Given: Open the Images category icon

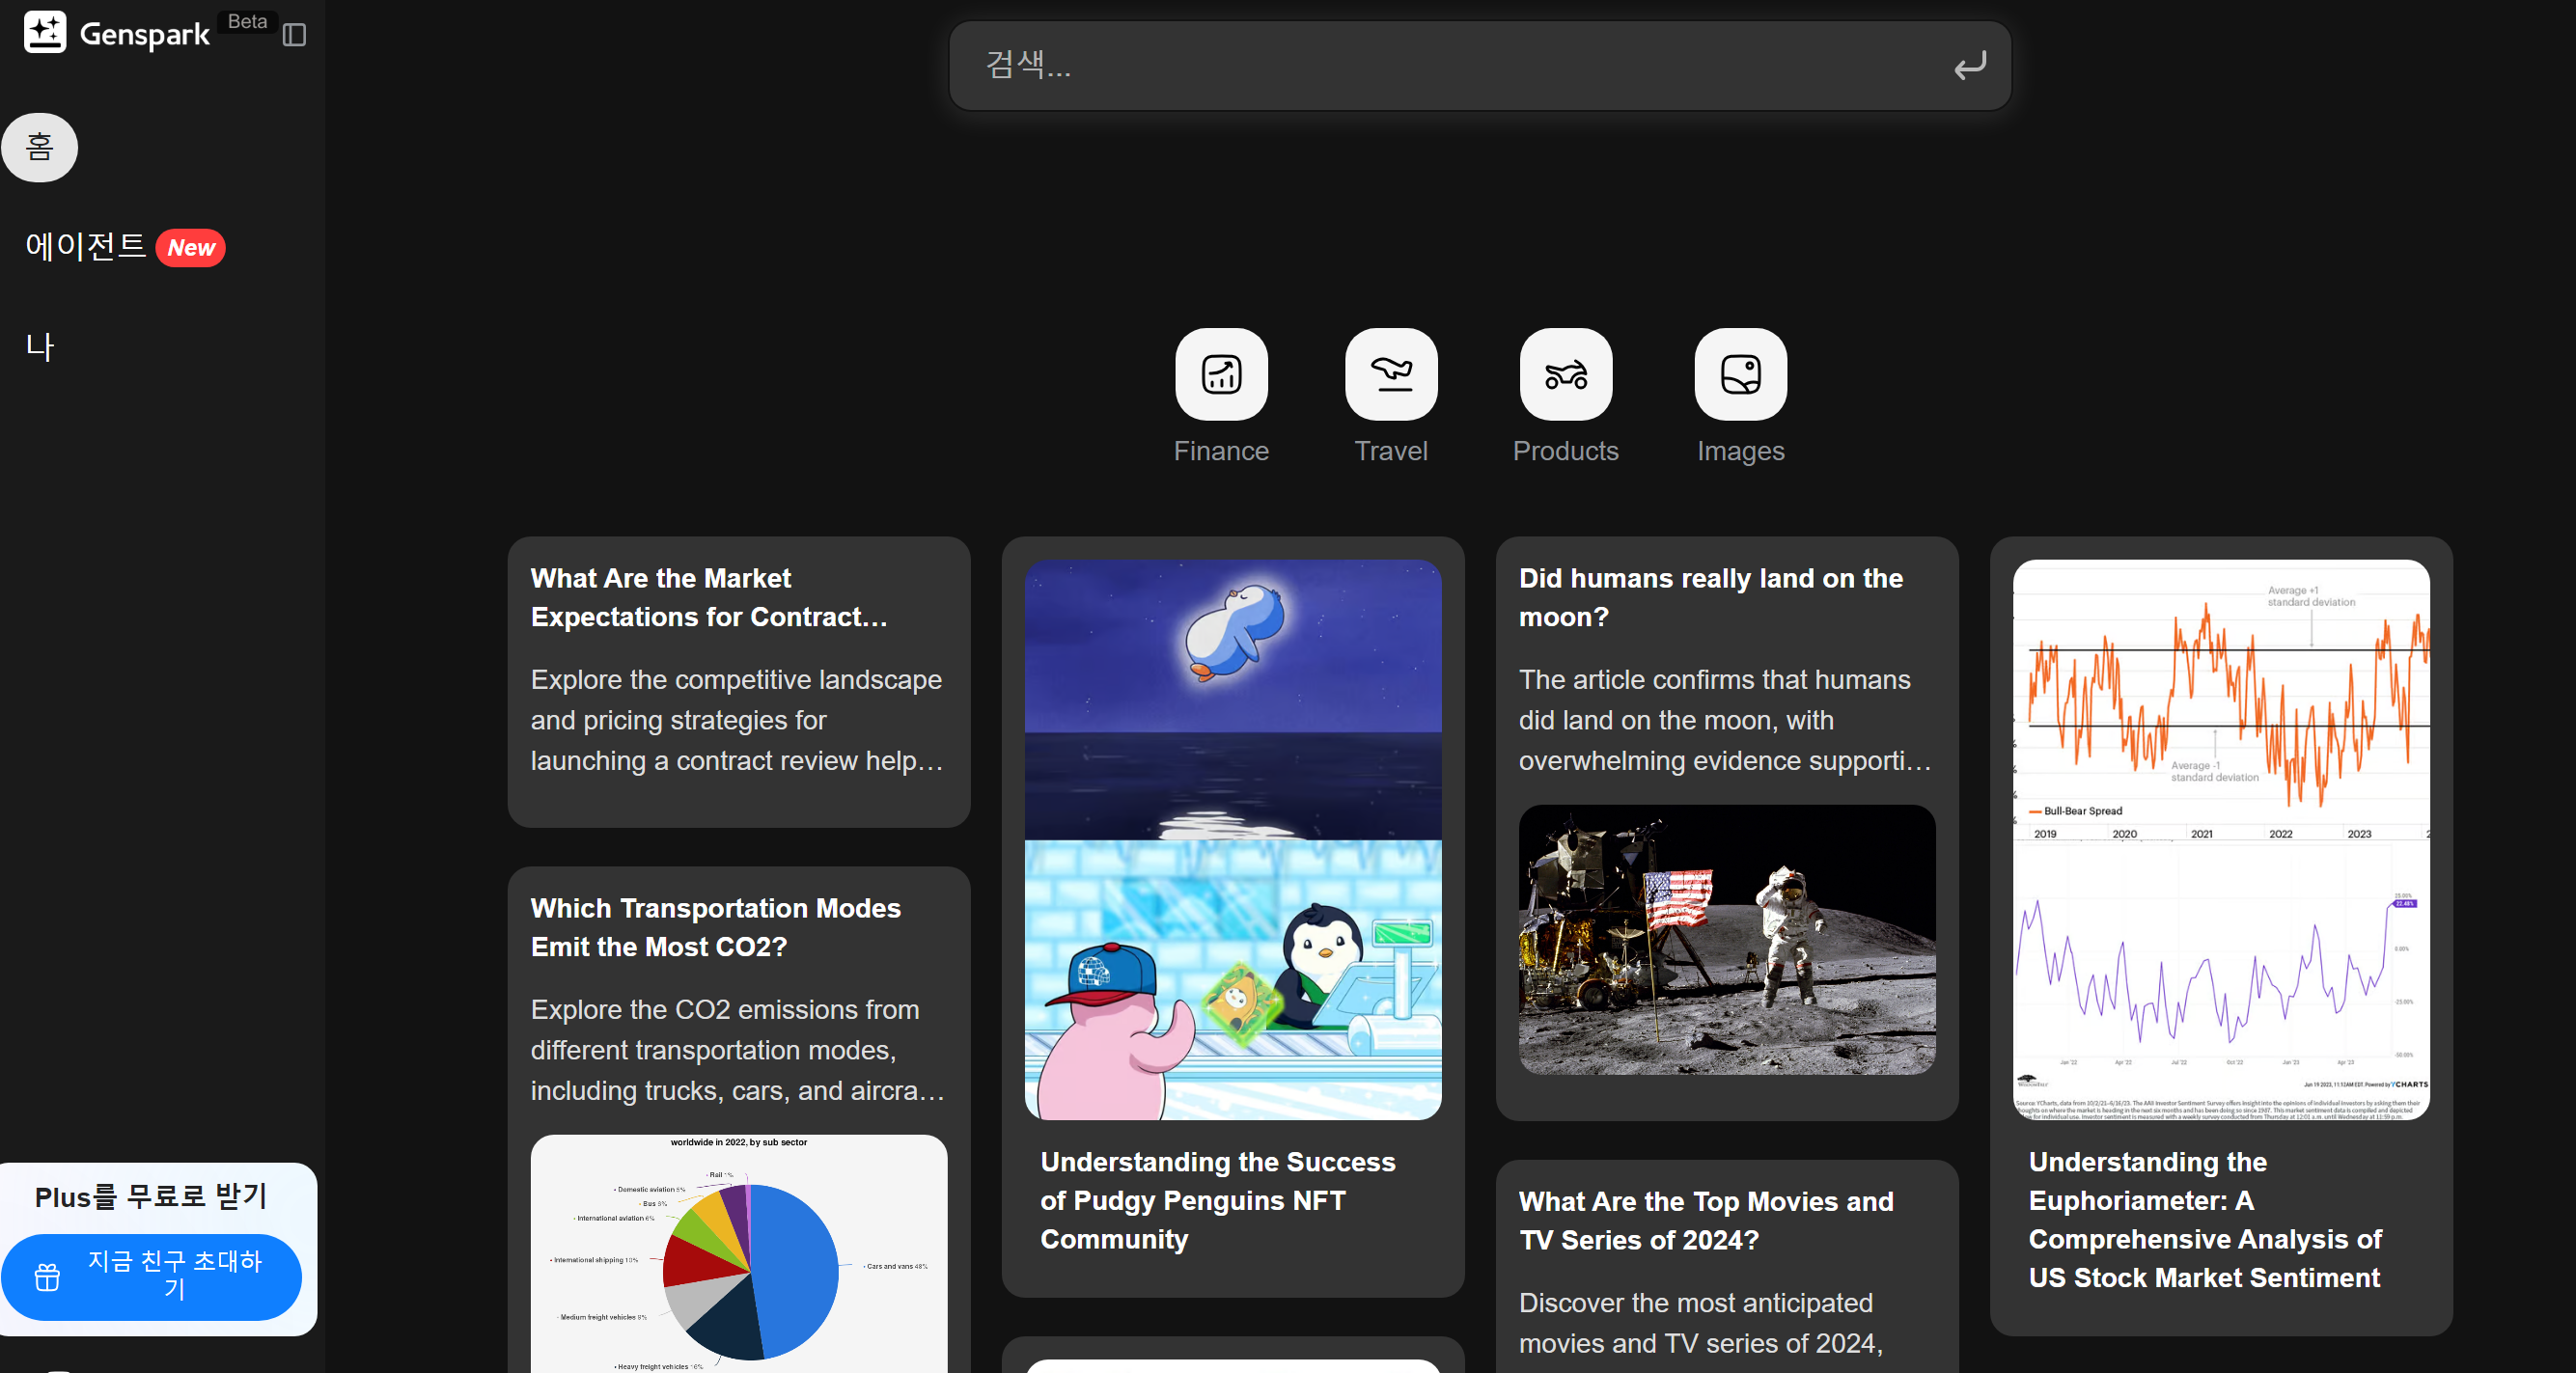Looking at the screenshot, I should 1740,374.
